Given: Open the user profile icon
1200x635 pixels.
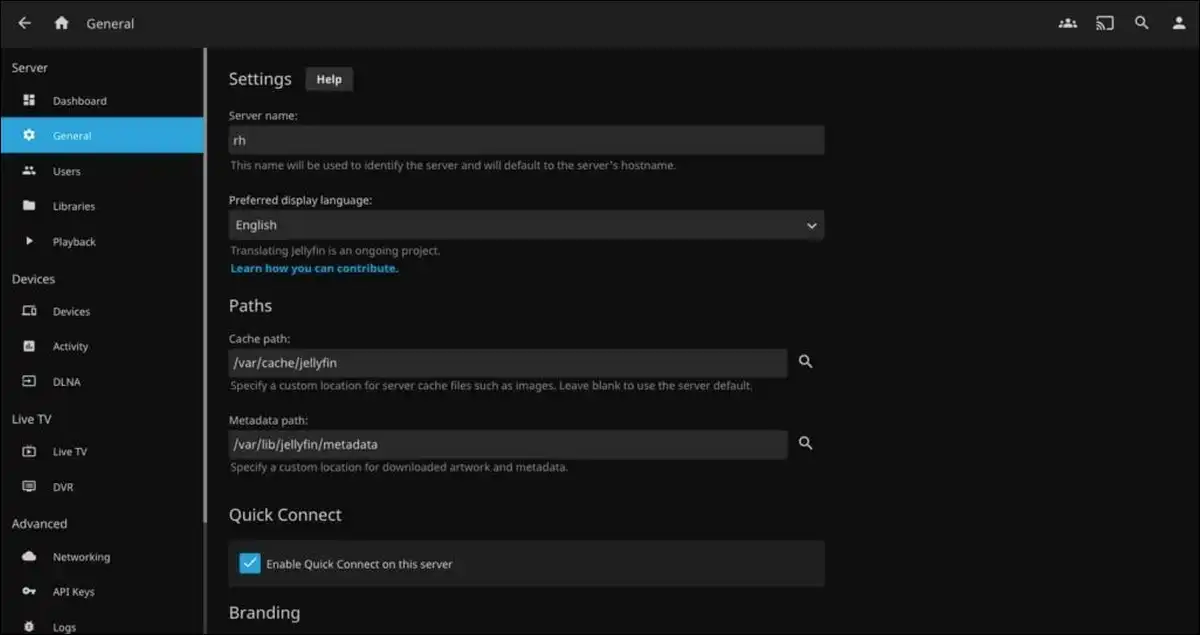Looking at the screenshot, I should pyautogui.click(x=1179, y=23).
